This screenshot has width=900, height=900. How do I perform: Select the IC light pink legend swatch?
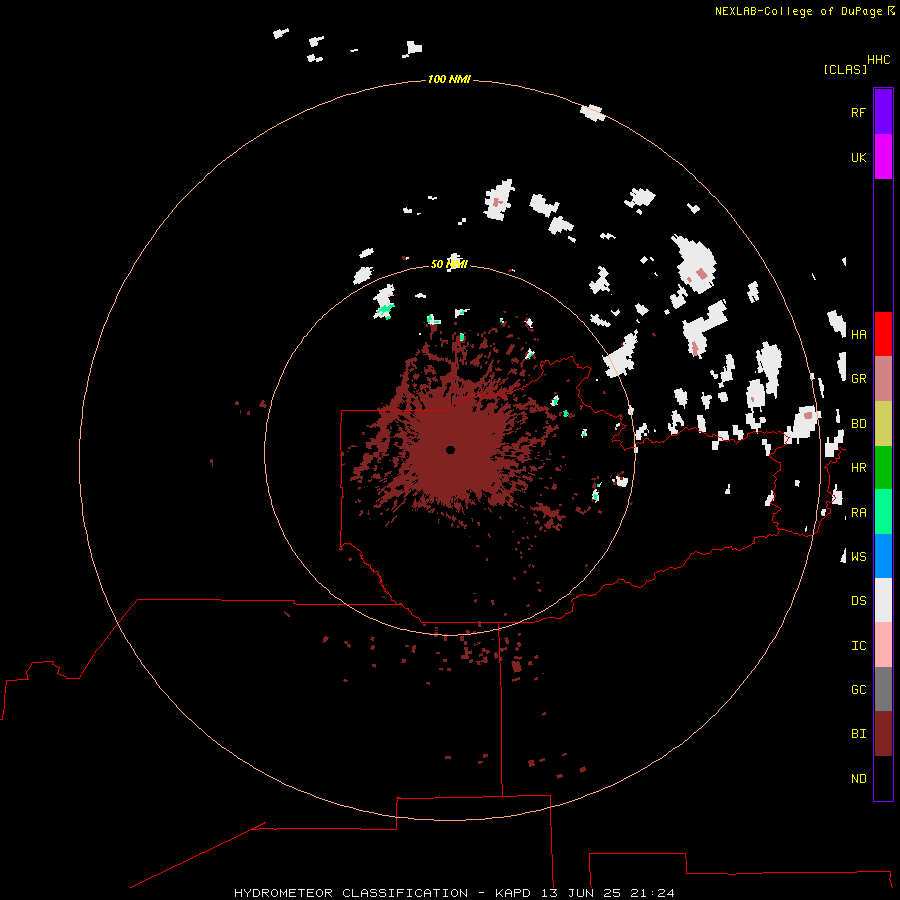click(883, 645)
